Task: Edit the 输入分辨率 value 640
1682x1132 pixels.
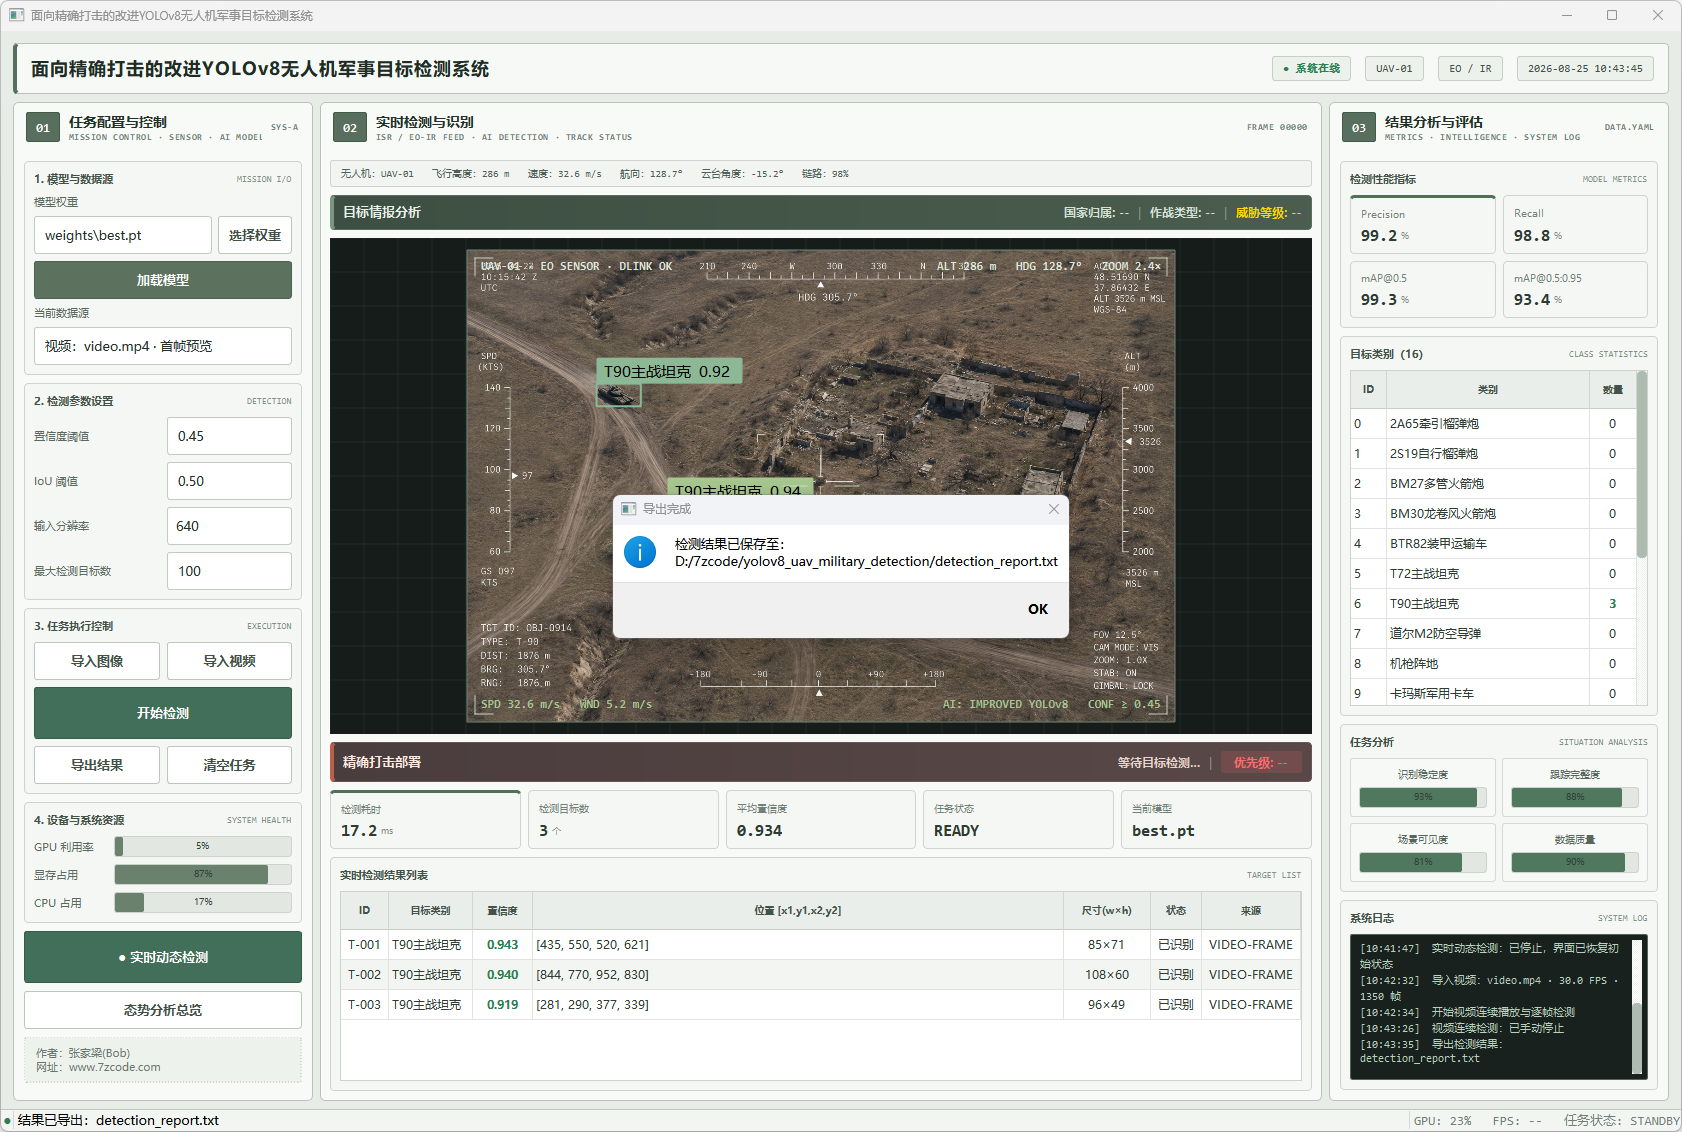Action: click(229, 526)
